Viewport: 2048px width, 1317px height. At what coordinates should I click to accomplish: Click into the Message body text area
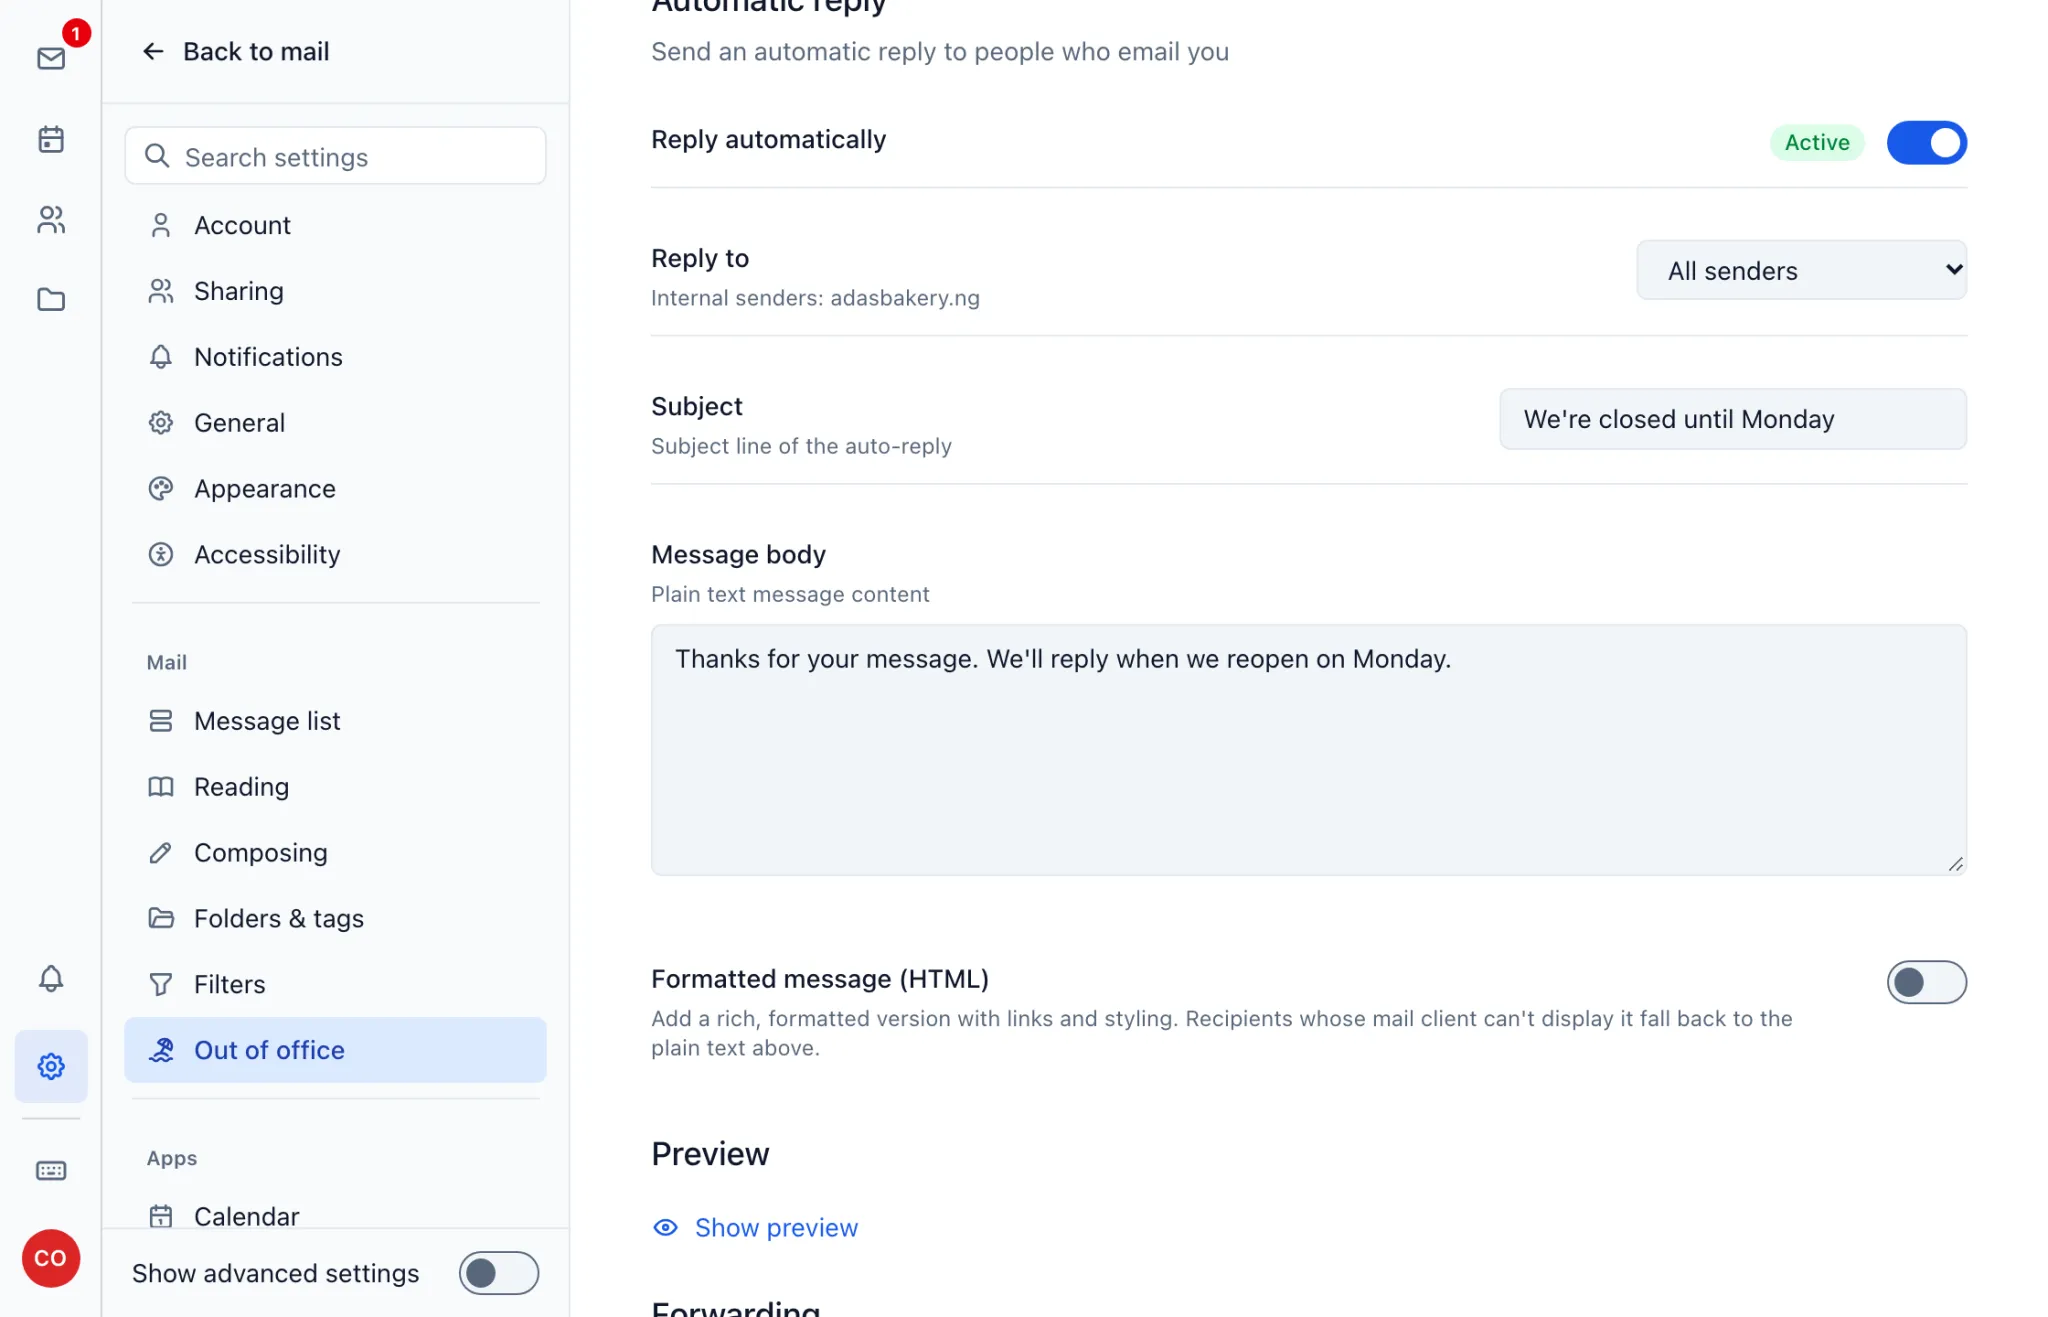(1308, 750)
